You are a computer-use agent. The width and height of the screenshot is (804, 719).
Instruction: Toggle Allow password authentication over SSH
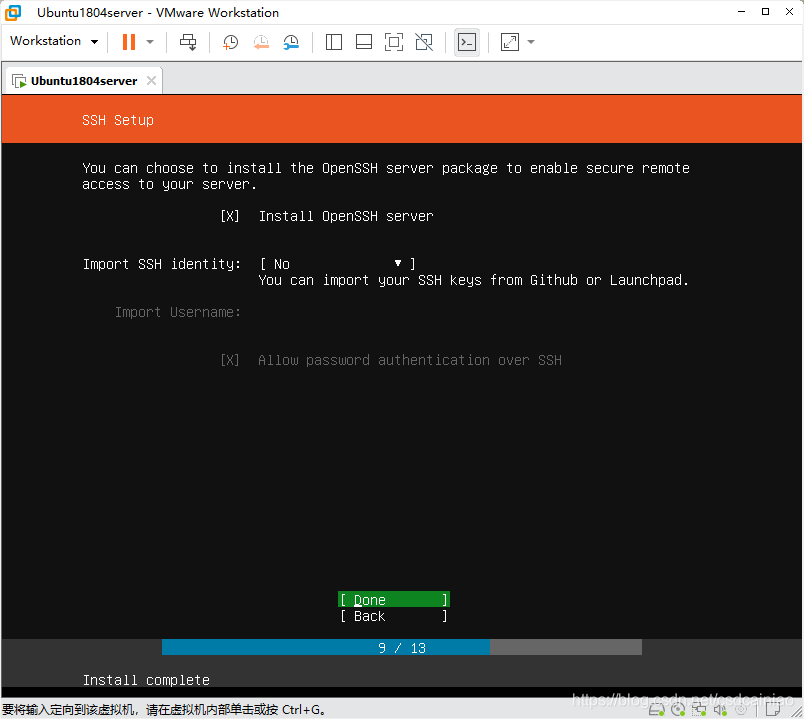pos(230,360)
